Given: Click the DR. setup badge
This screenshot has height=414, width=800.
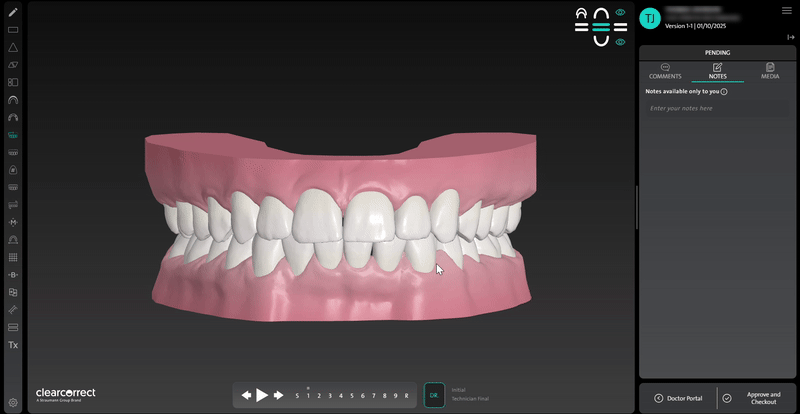Looking at the screenshot, I should pyautogui.click(x=434, y=395).
